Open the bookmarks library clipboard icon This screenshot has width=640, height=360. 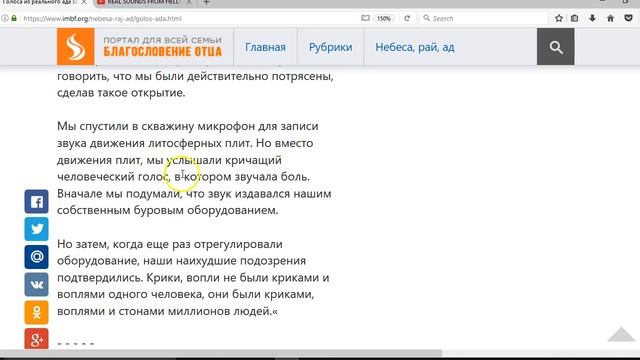click(575, 18)
